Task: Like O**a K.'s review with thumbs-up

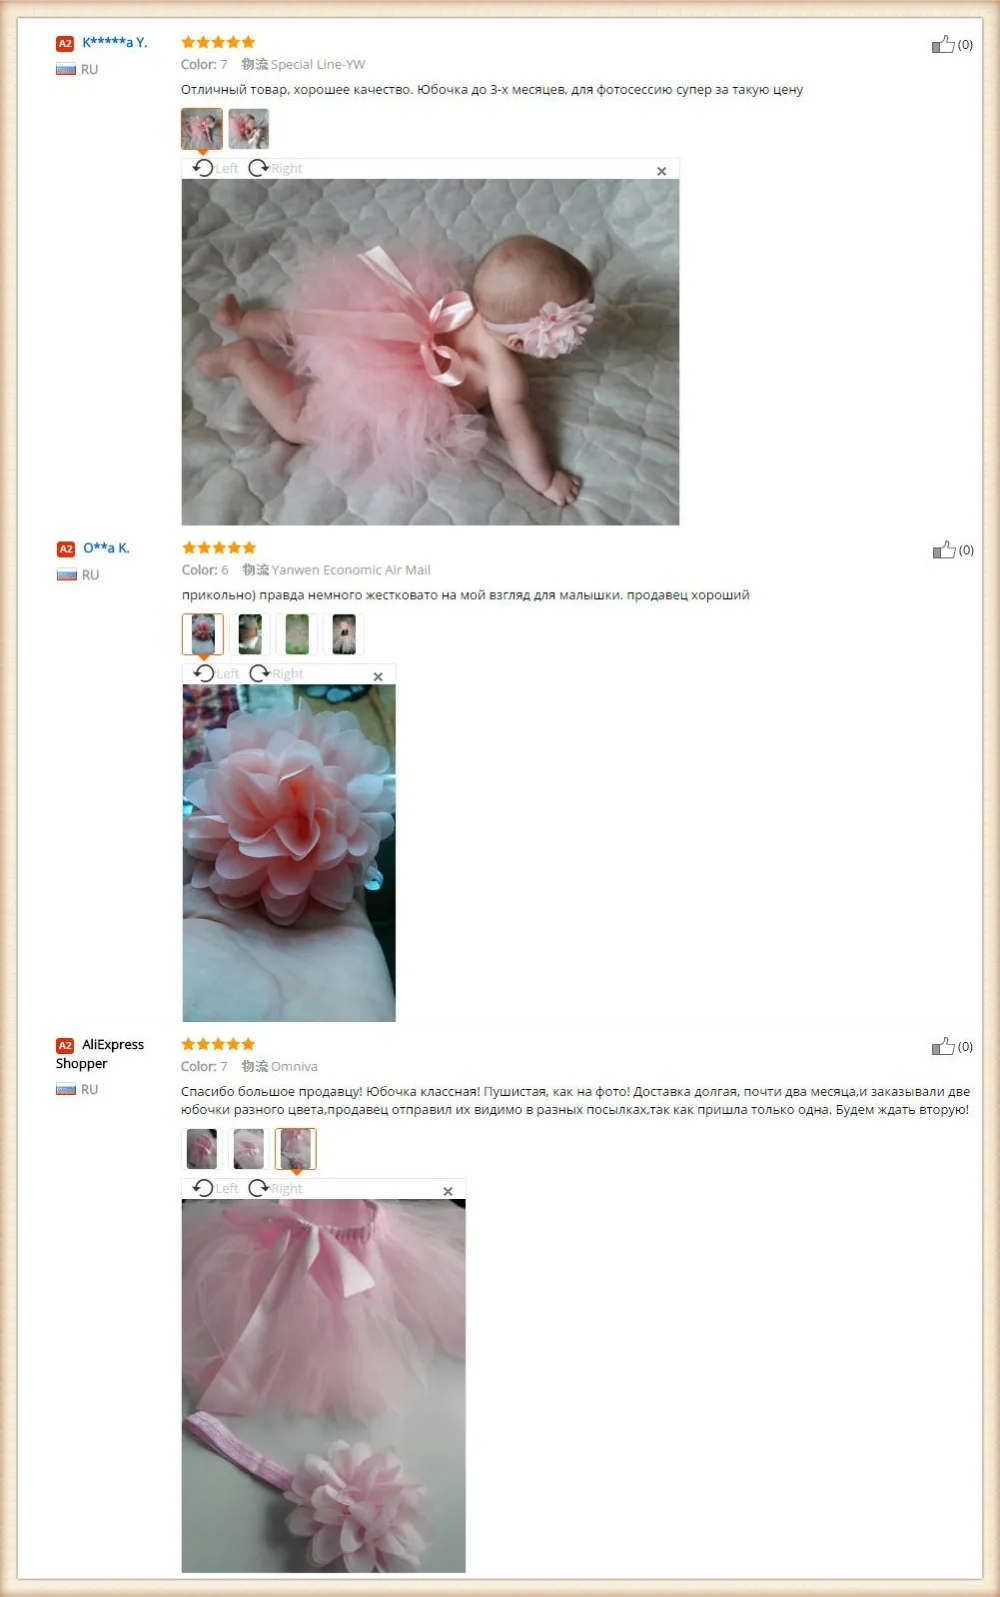Action: point(944,550)
